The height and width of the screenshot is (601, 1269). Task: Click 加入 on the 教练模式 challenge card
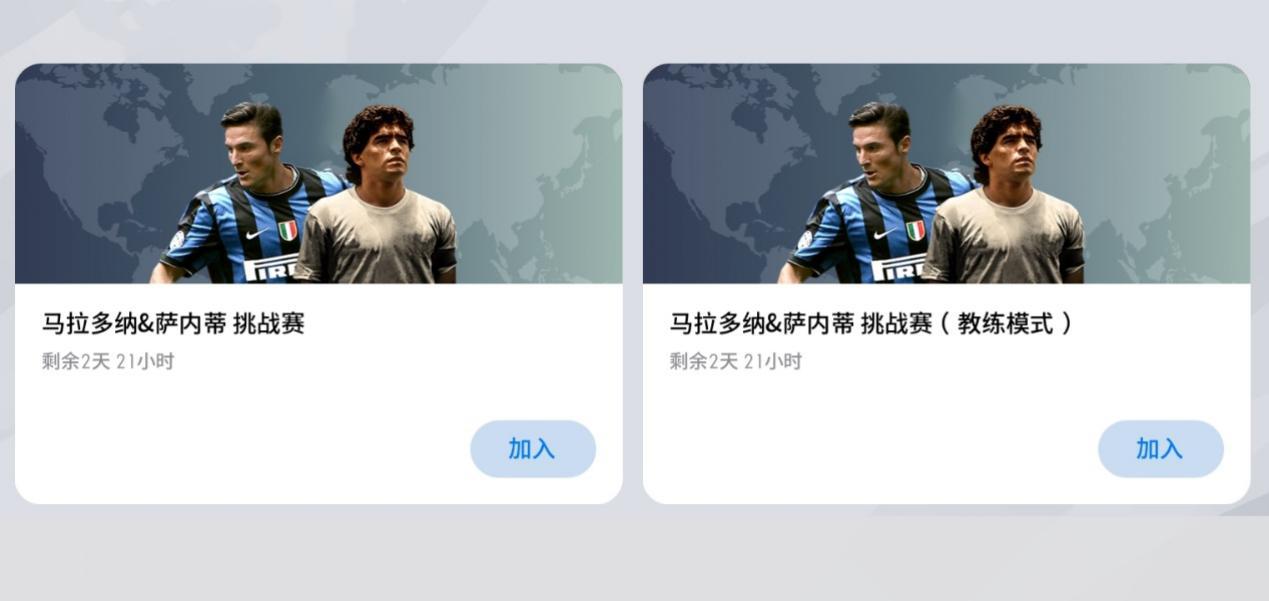coord(1161,449)
